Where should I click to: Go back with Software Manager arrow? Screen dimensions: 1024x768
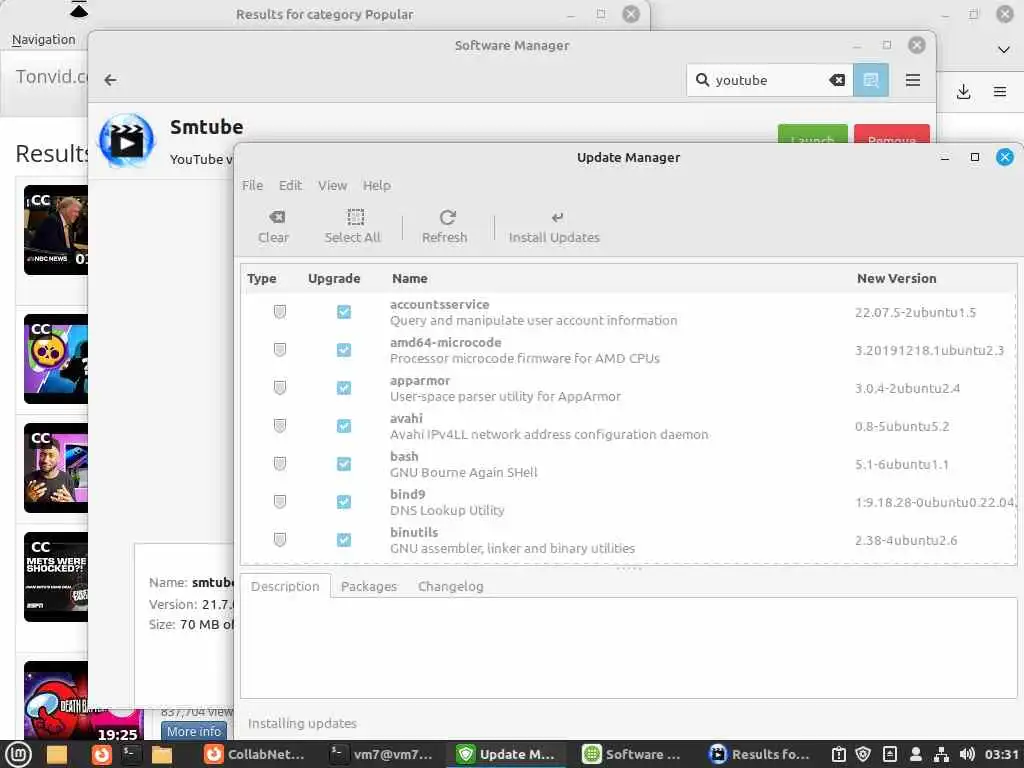click(x=110, y=80)
